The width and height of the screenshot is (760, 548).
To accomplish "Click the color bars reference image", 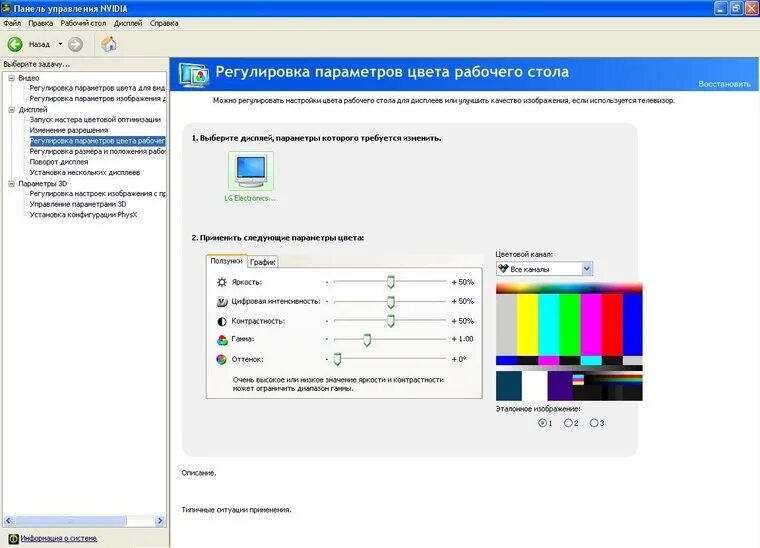I will [x=569, y=342].
